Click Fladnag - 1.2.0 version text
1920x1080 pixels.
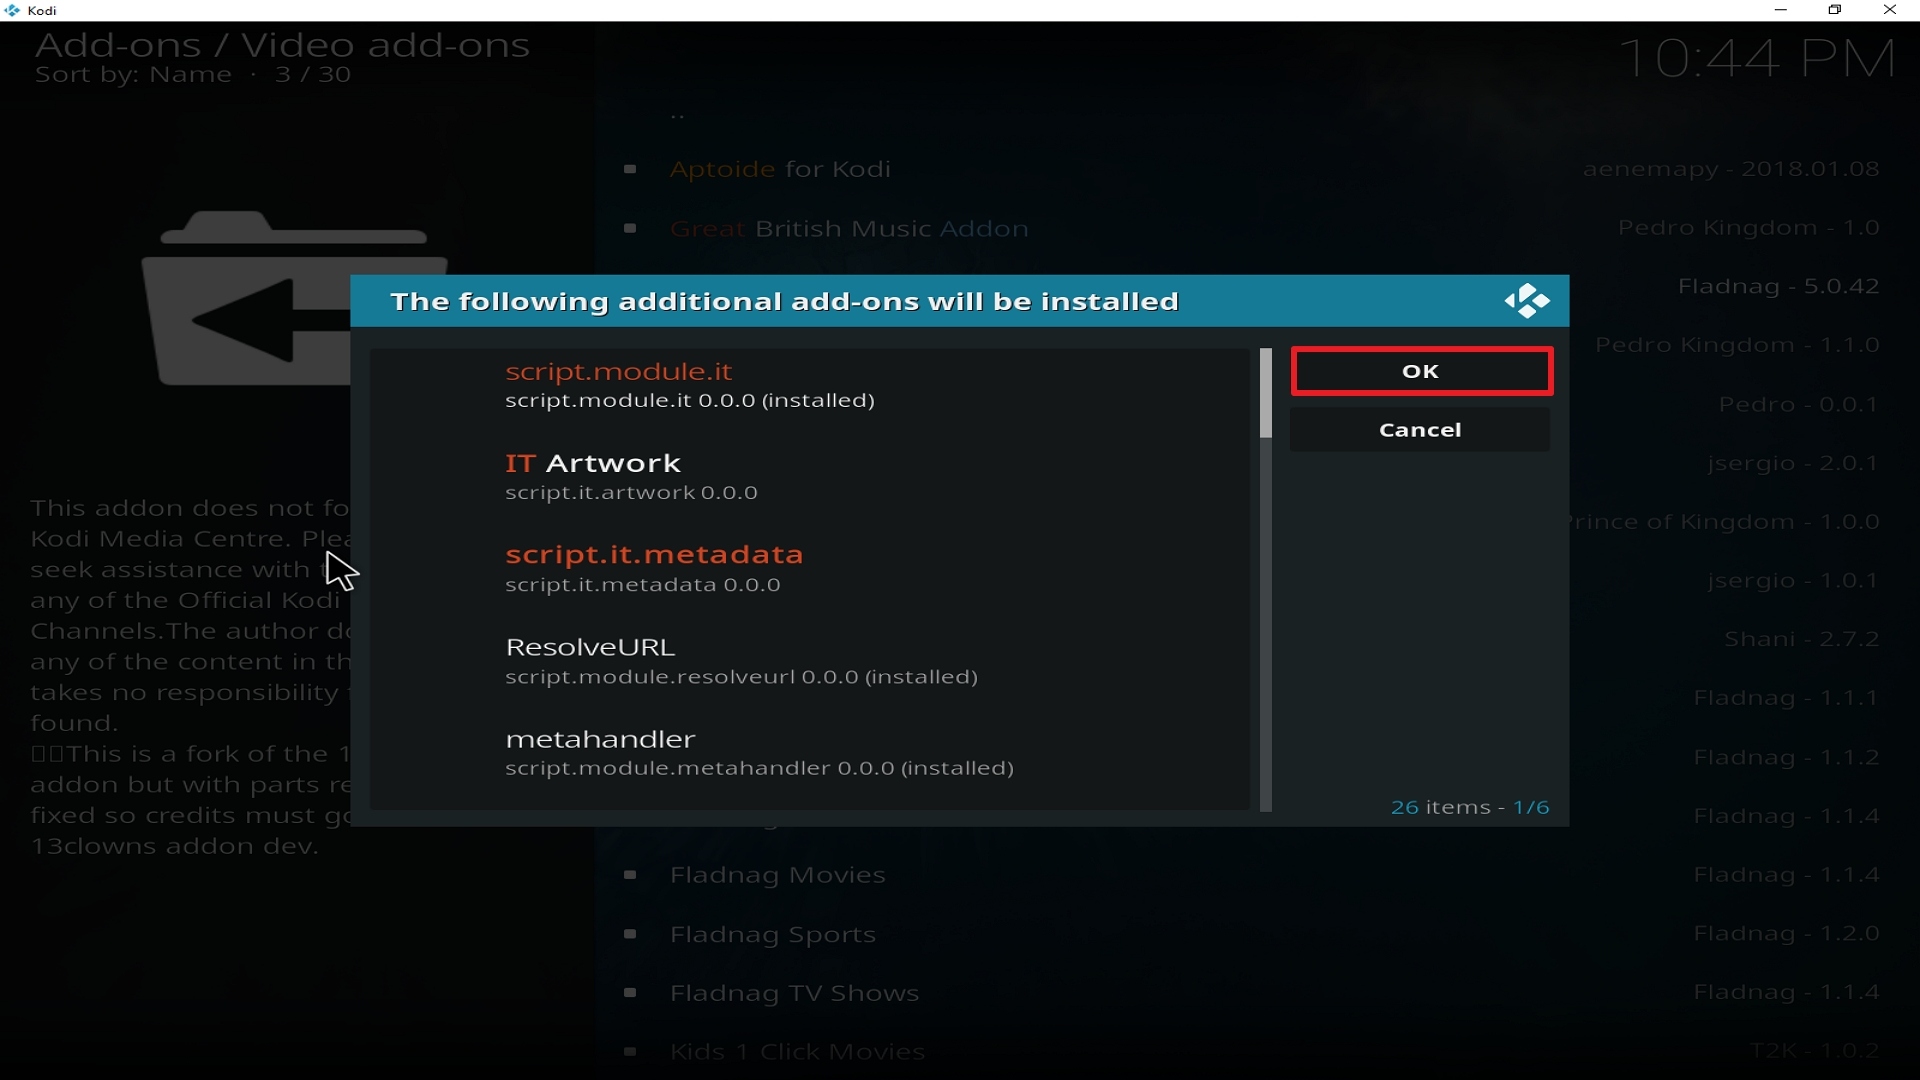point(1788,934)
